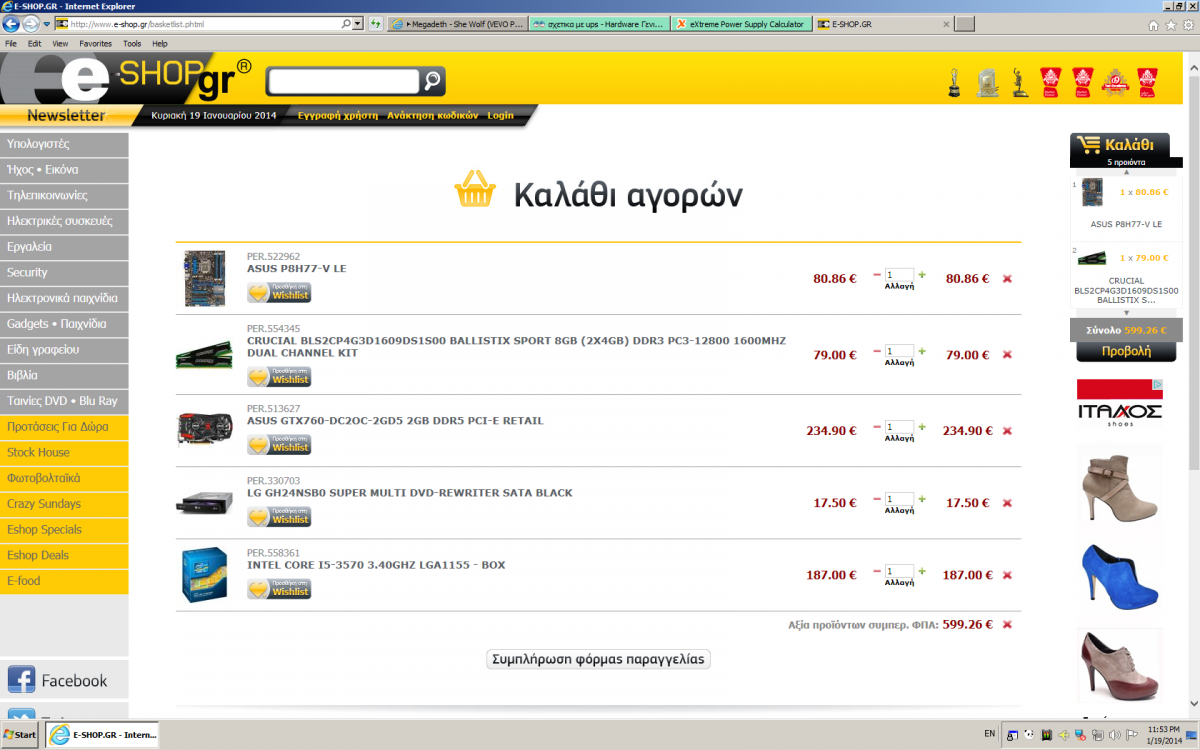This screenshot has height=750, width=1200.
Task: Decrease quantity of ASUS GTX760
Action: point(877,427)
